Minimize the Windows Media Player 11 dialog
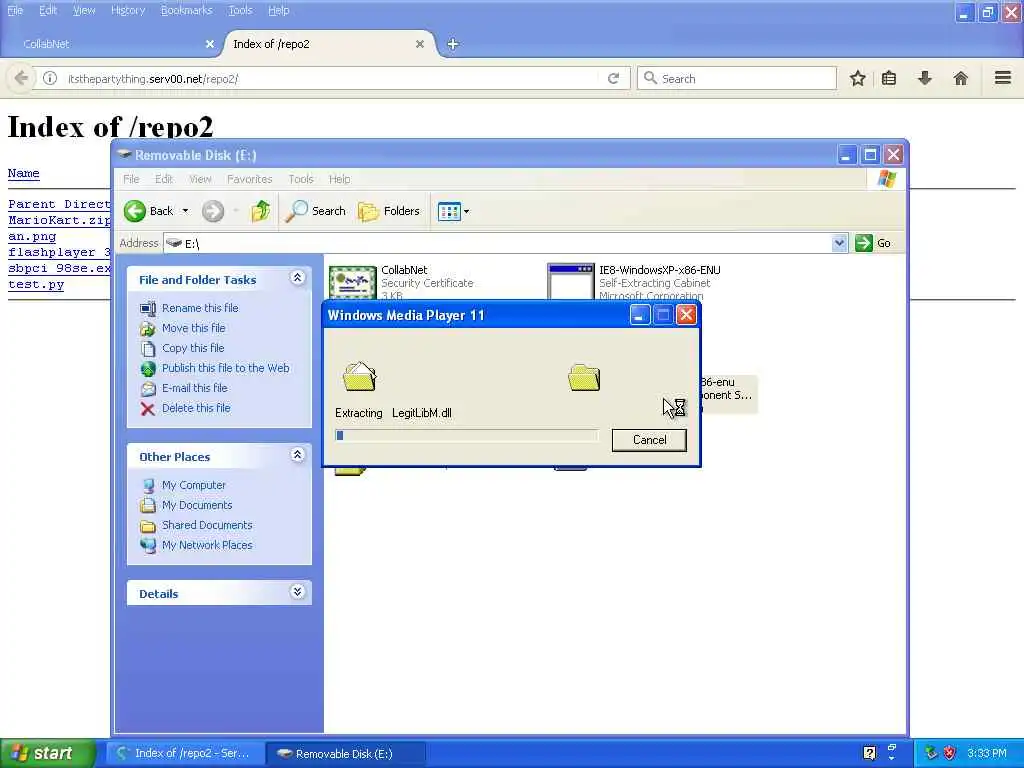This screenshot has width=1024, height=768. tap(639, 315)
